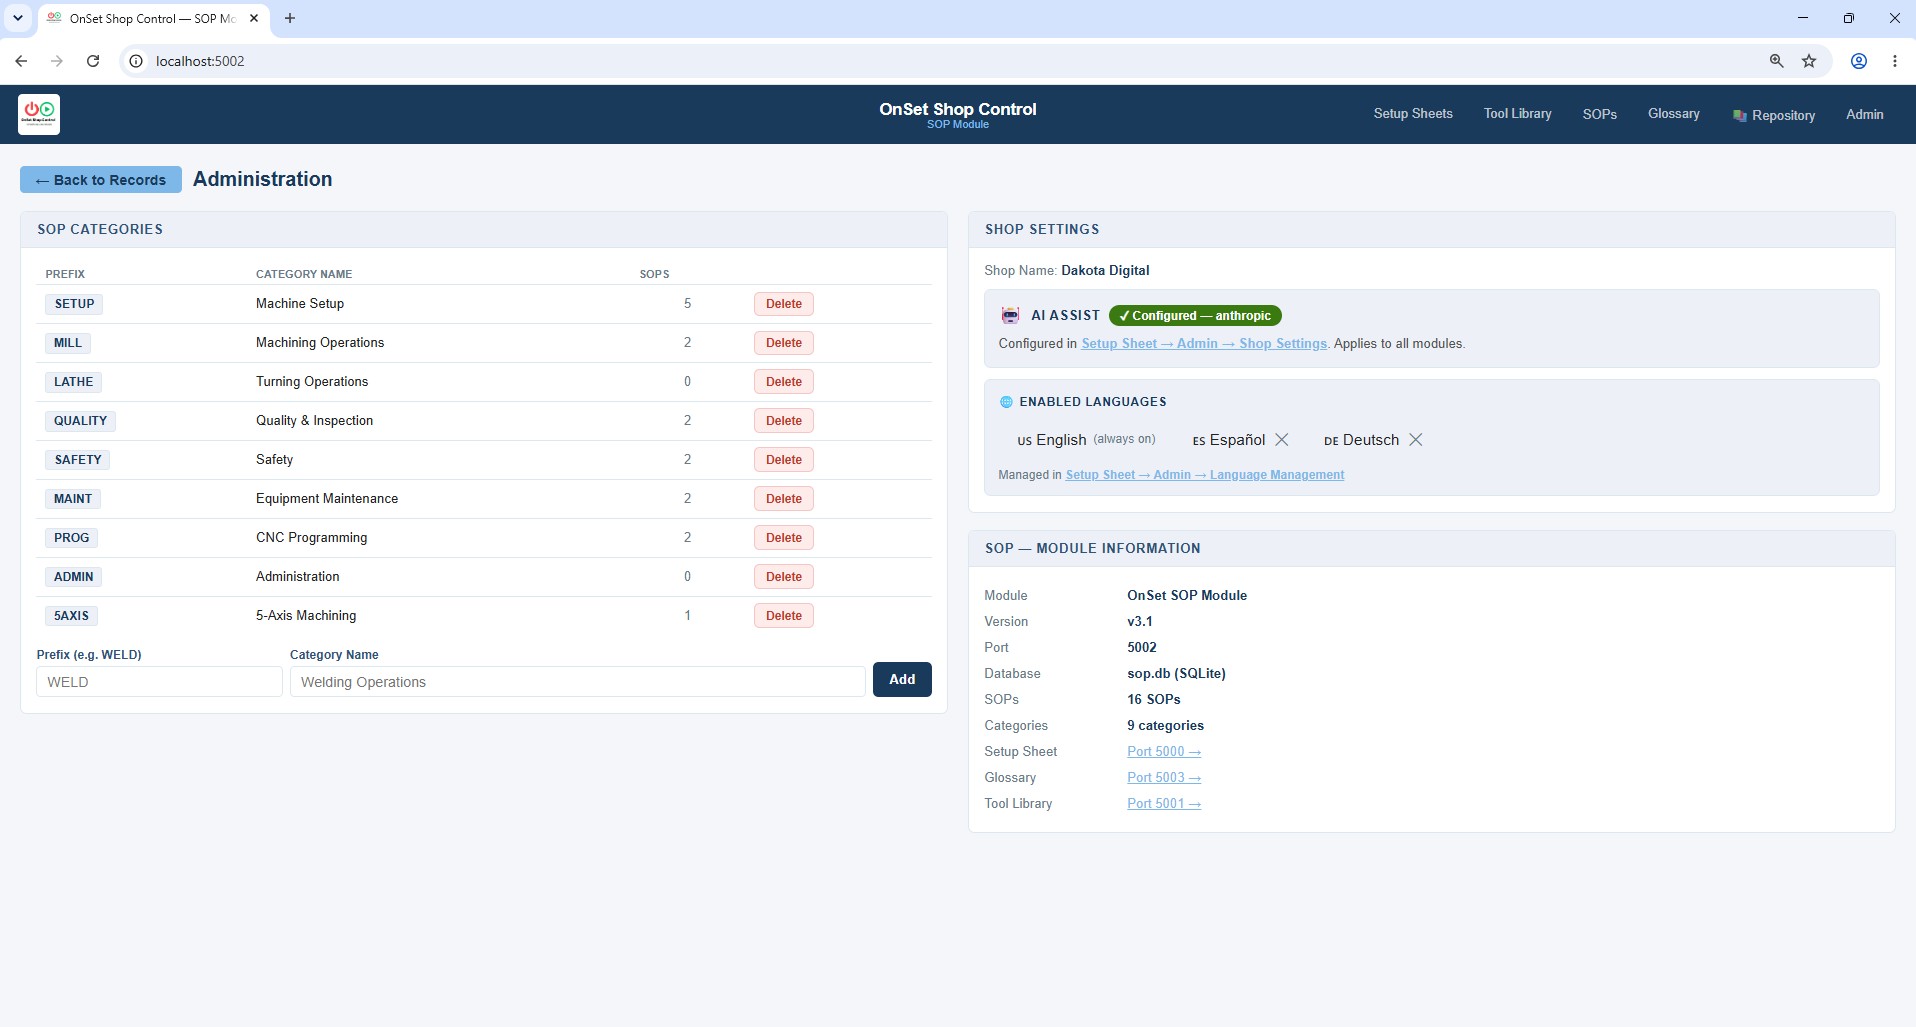This screenshot has width=1916, height=1027.
Task: Open the Language Management link
Action: point(1204,475)
